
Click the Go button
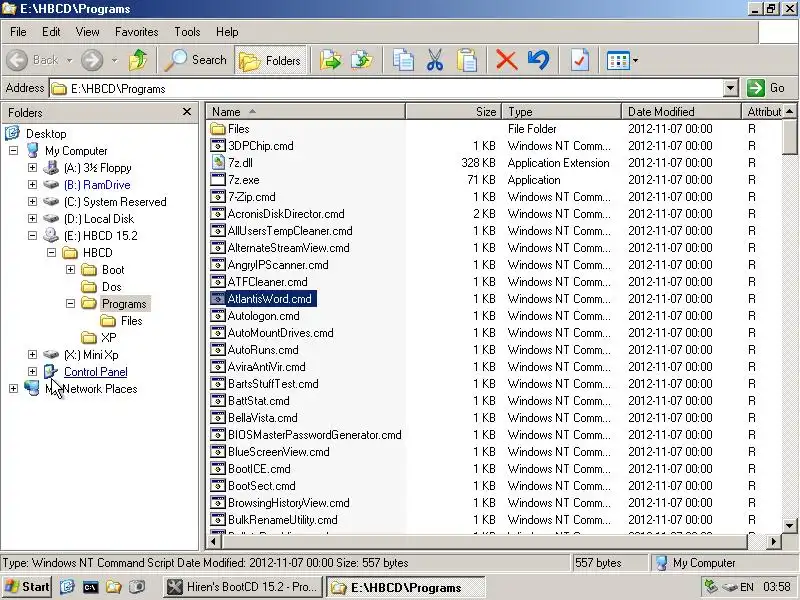(x=766, y=88)
